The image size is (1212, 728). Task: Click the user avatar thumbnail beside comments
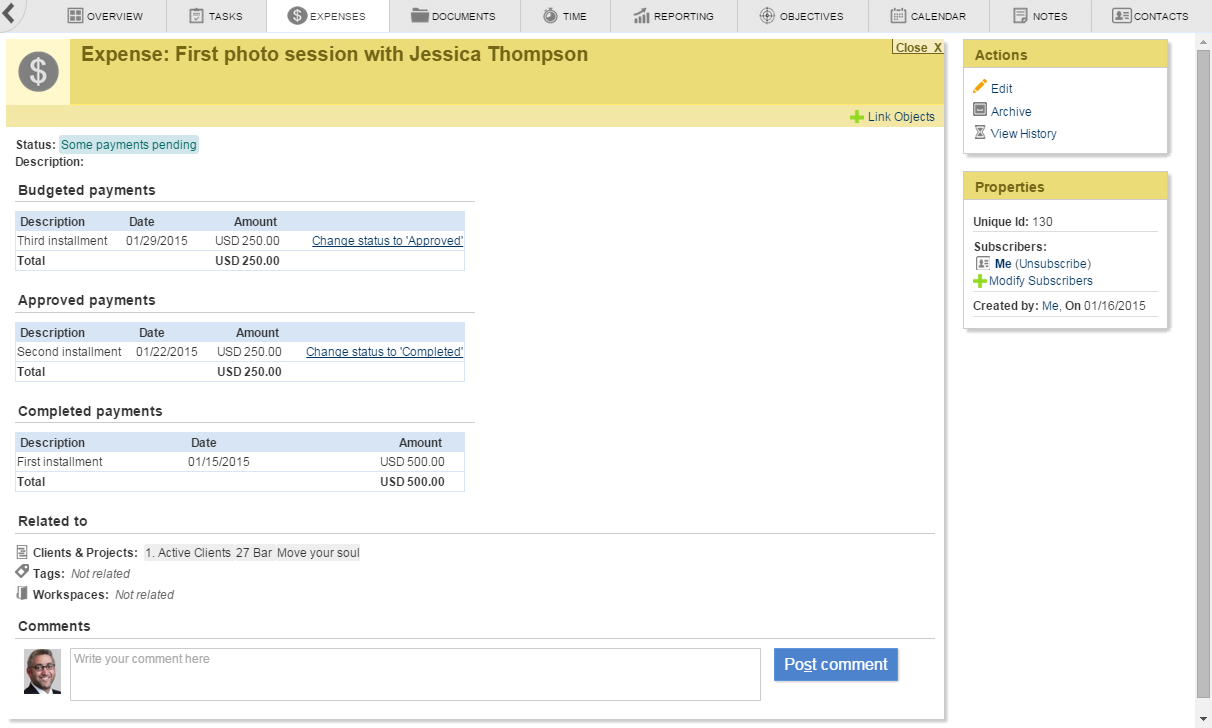pos(43,672)
